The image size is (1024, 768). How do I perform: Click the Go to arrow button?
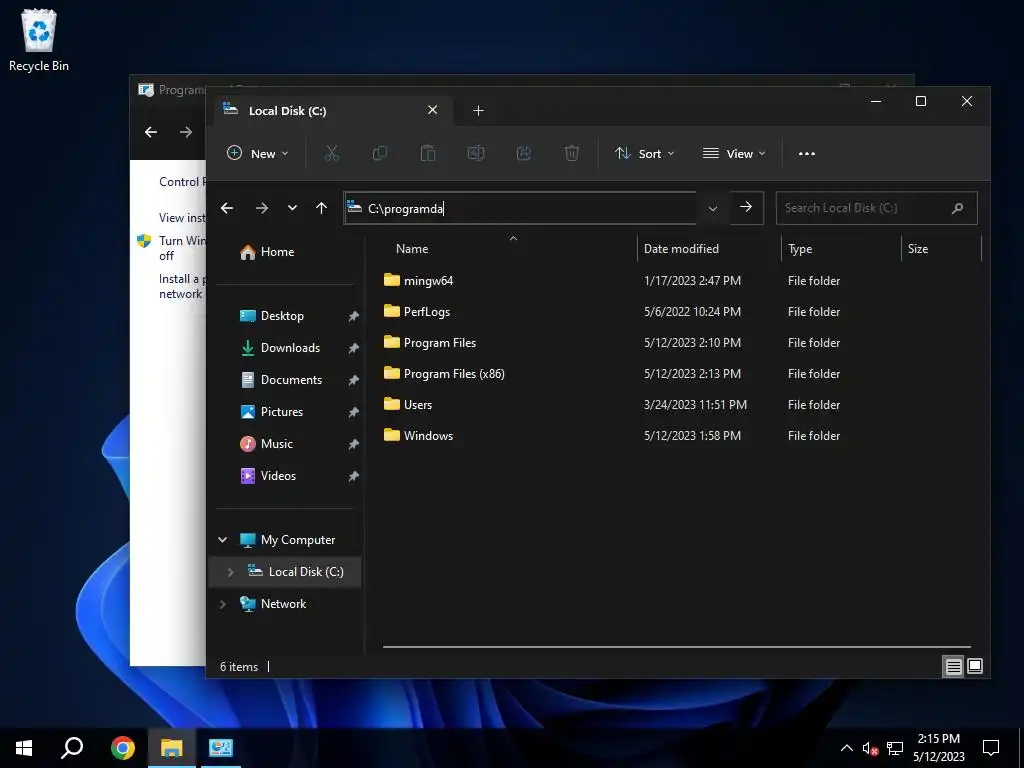746,208
